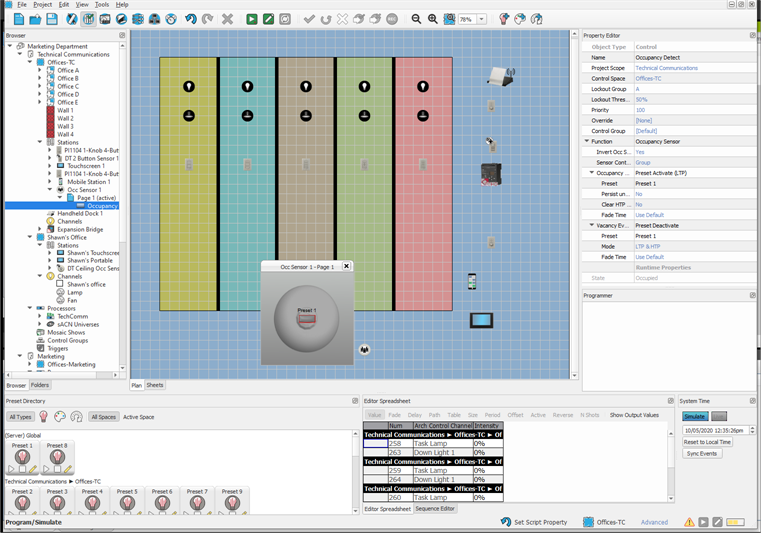The width and height of the screenshot is (761, 533).
Task: Click the Undo arrow in the toolbar
Action: [190, 19]
